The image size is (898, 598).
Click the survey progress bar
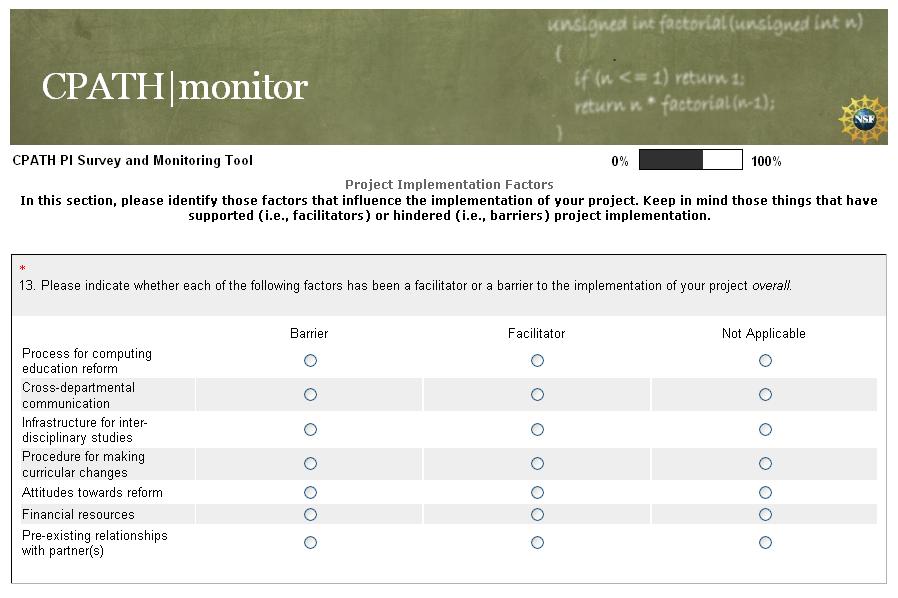tap(690, 160)
